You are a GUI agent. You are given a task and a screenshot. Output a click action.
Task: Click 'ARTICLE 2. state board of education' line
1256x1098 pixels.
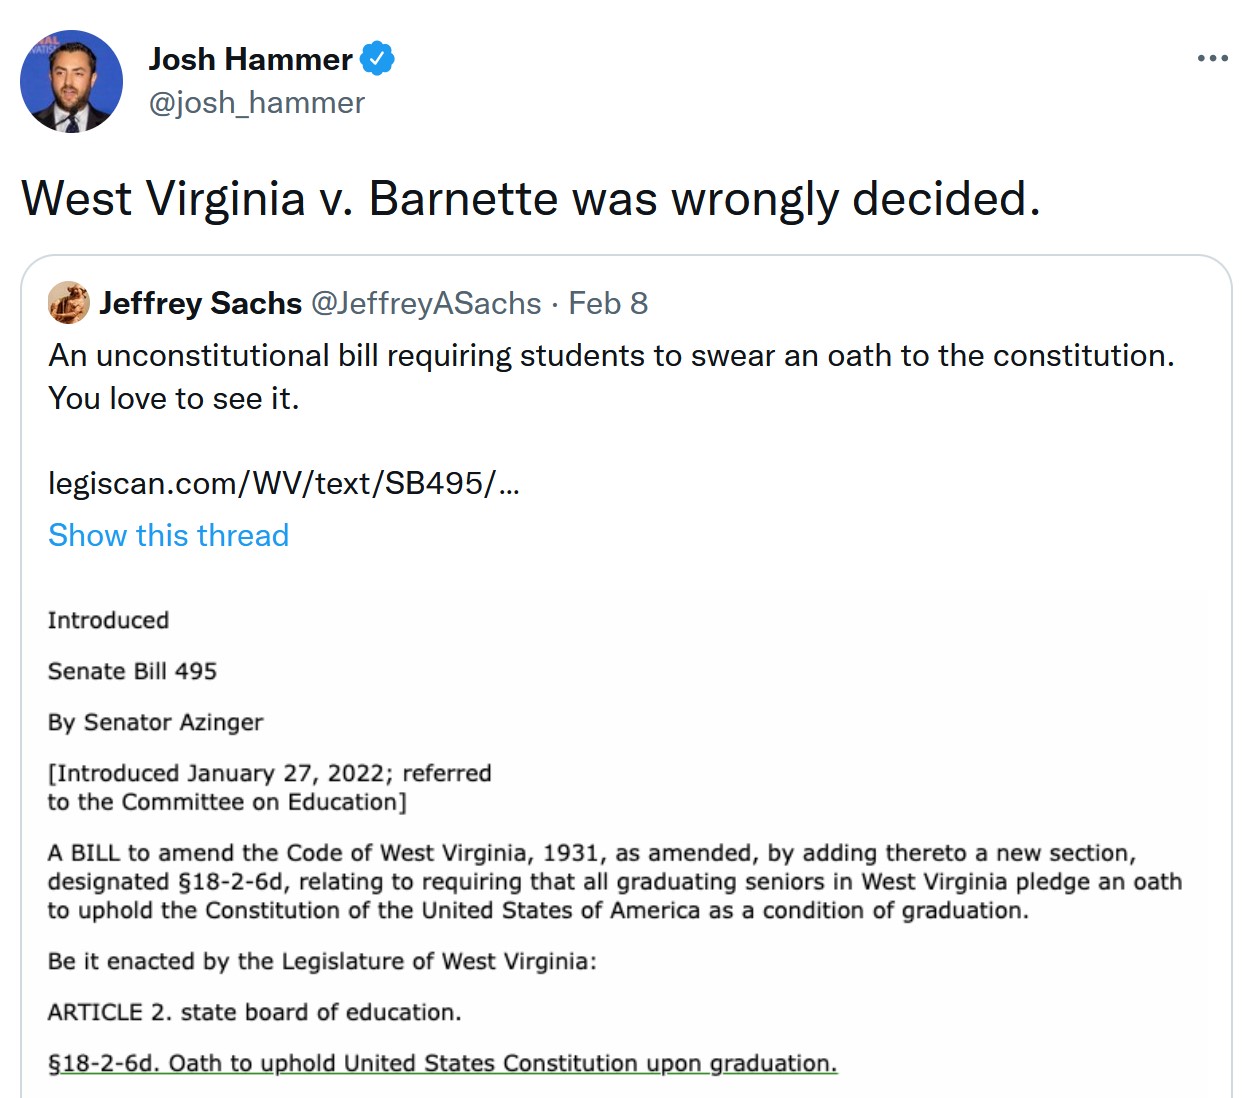click(254, 1012)
